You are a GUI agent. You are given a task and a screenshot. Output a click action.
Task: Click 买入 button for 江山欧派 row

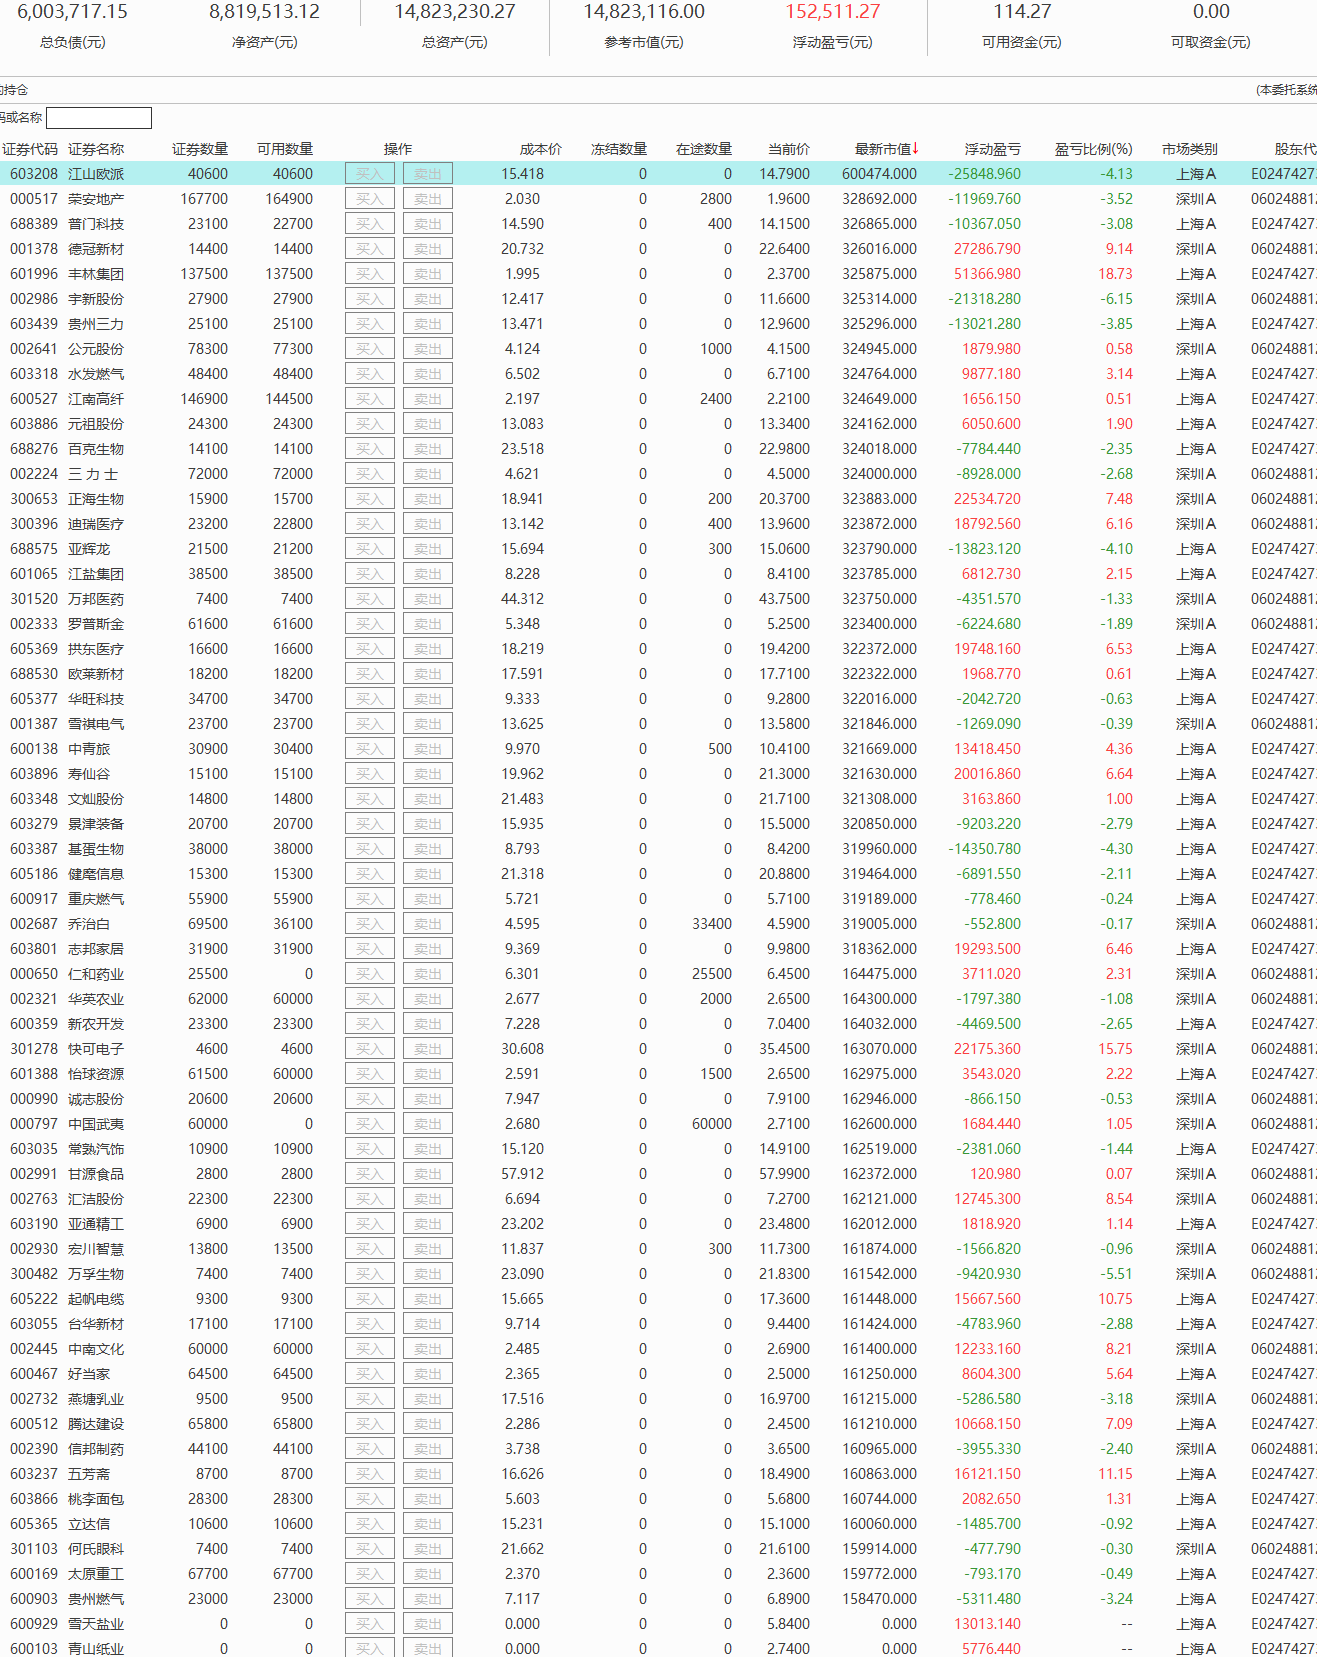(369, 174)
